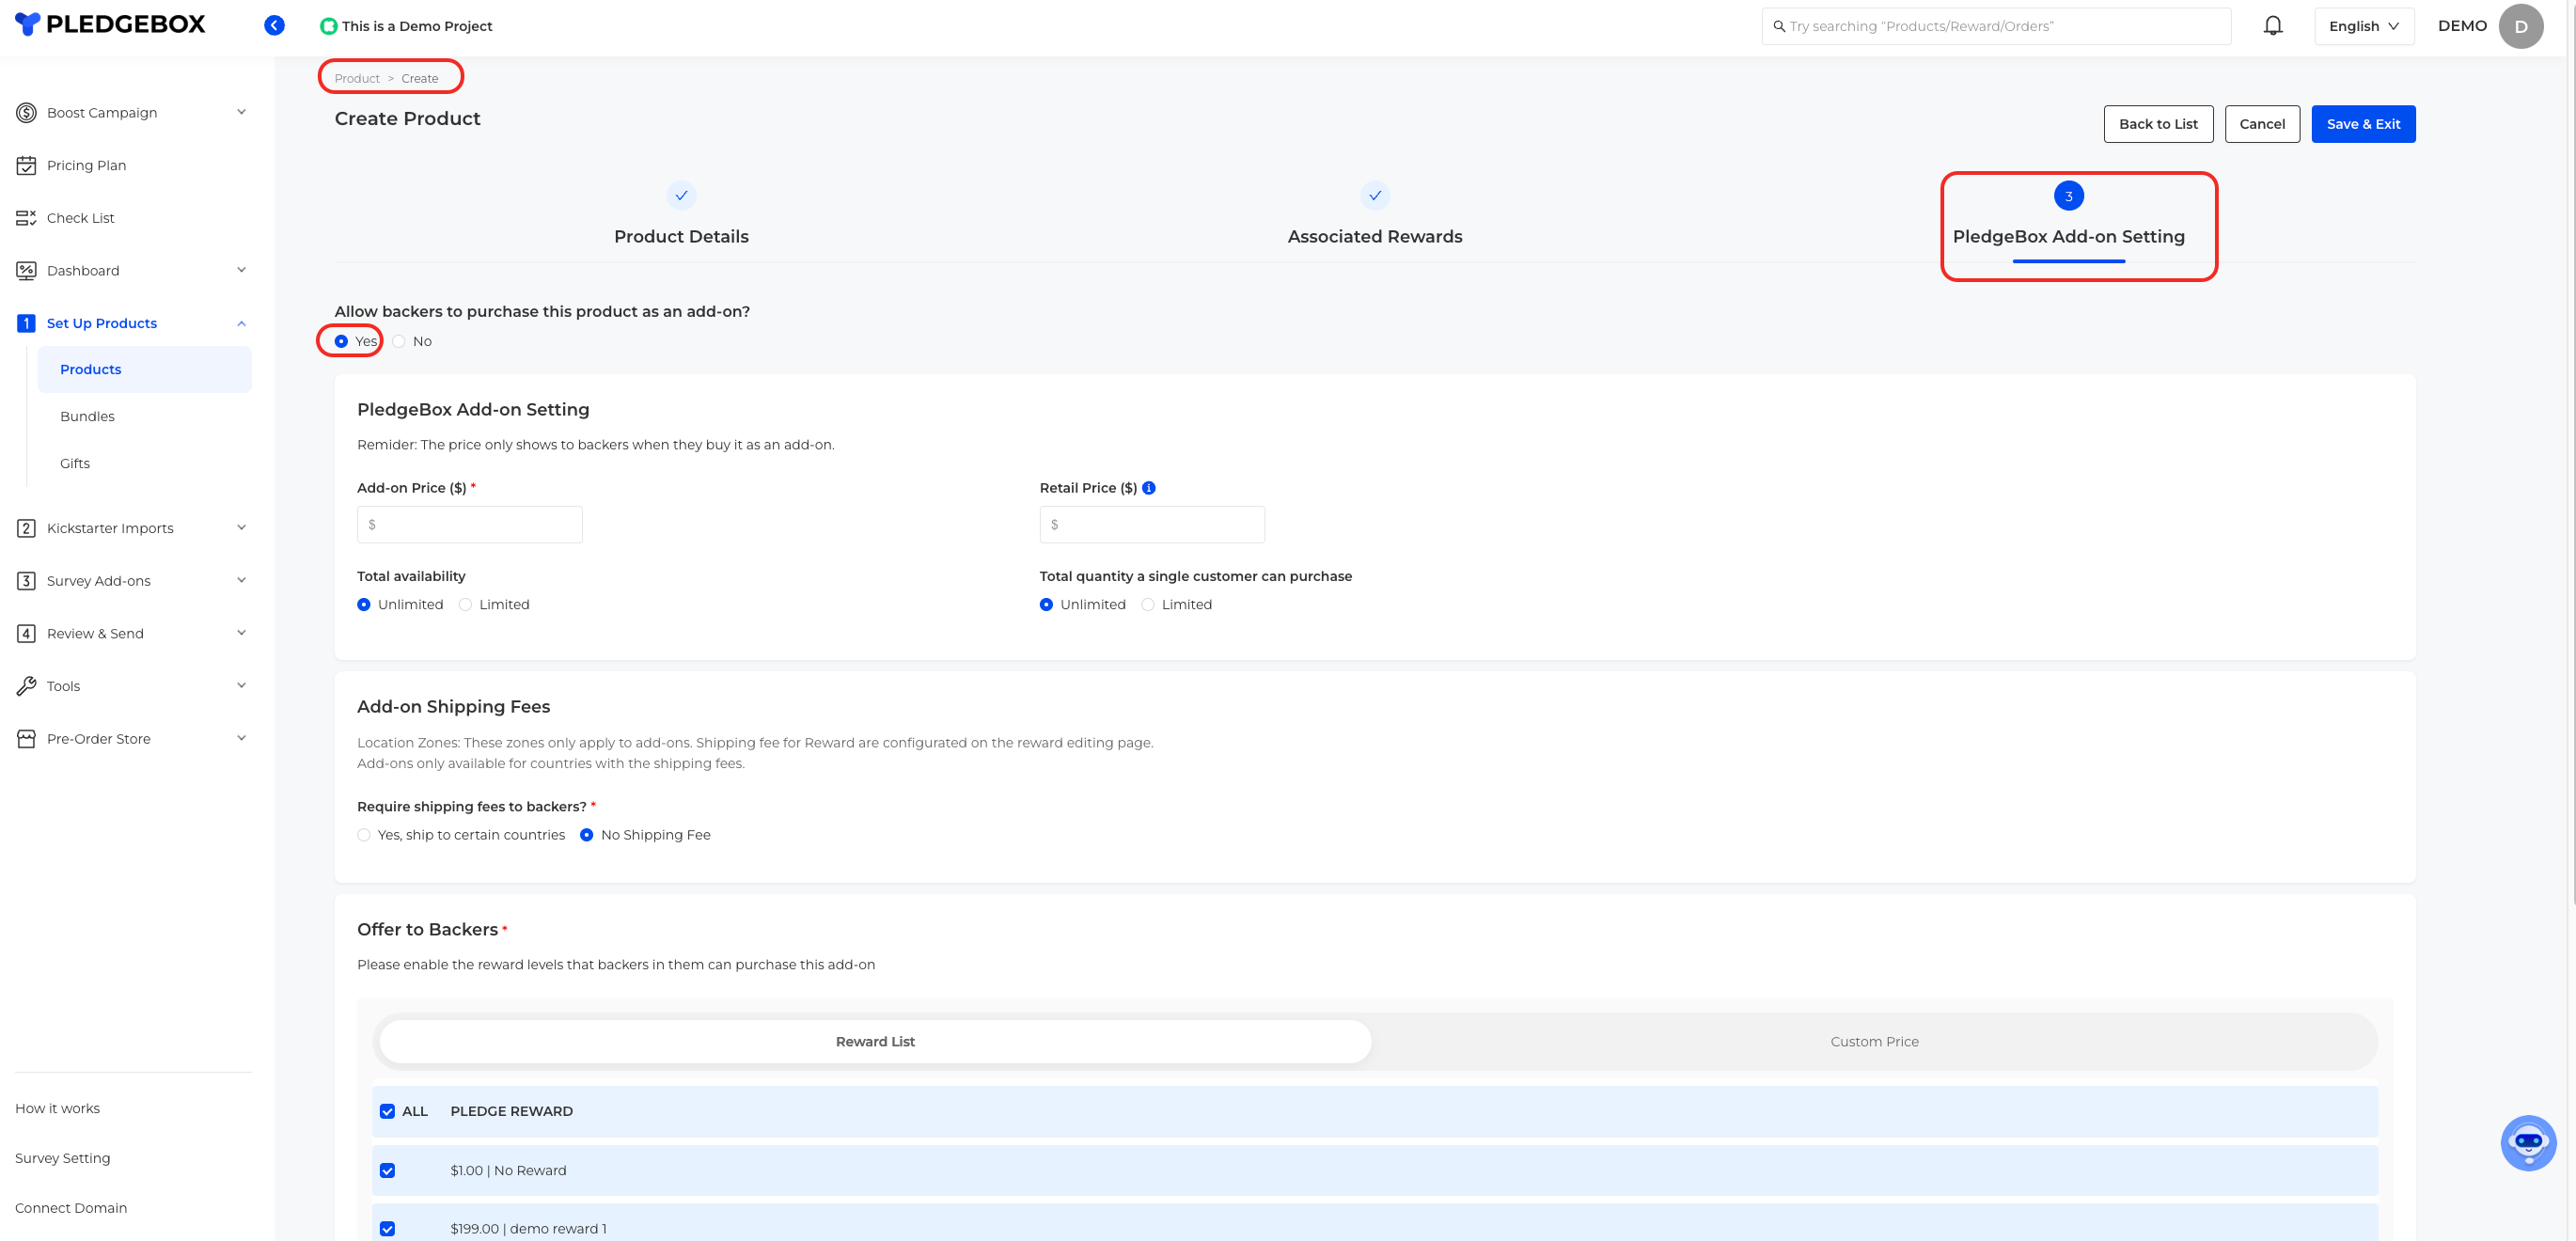Open the chatbot assistant icon

point(2528,1143)
